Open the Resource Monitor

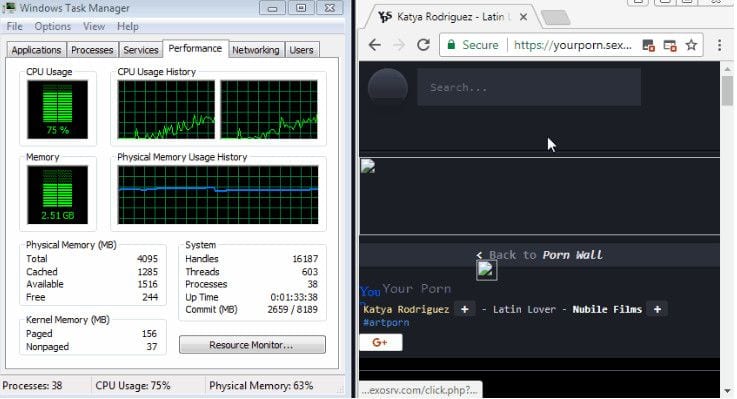(252, 344)
